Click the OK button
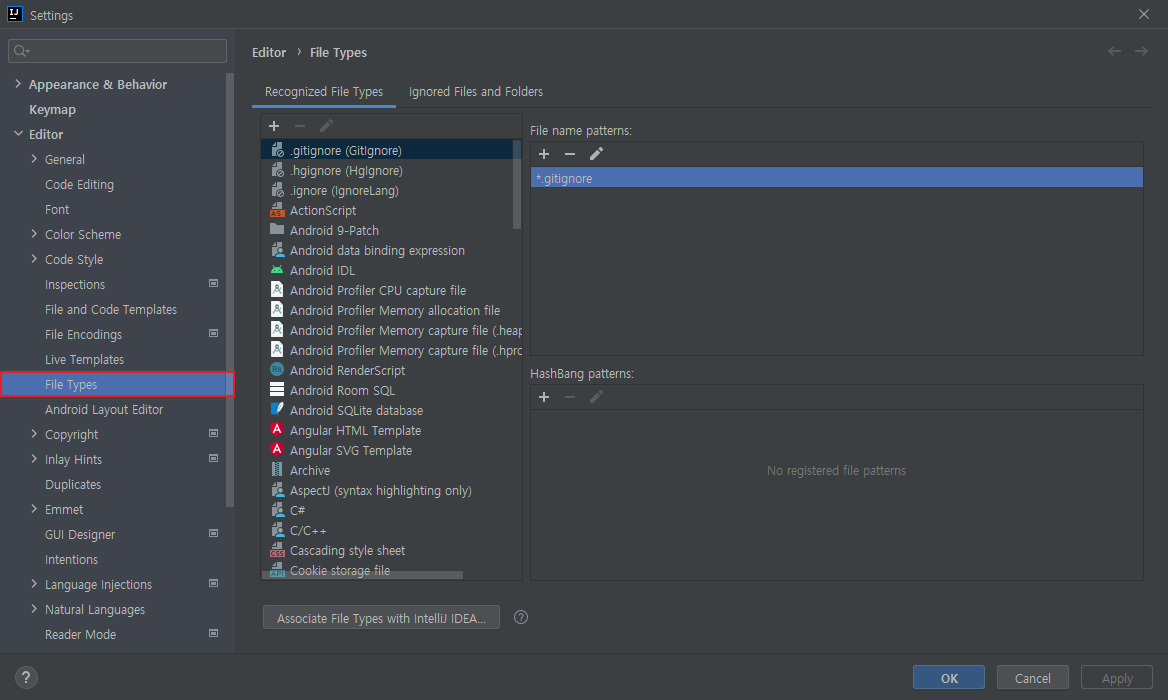The height and width of the screenshot is (700, 1168). pyautogui.click(x=949, y=678)
